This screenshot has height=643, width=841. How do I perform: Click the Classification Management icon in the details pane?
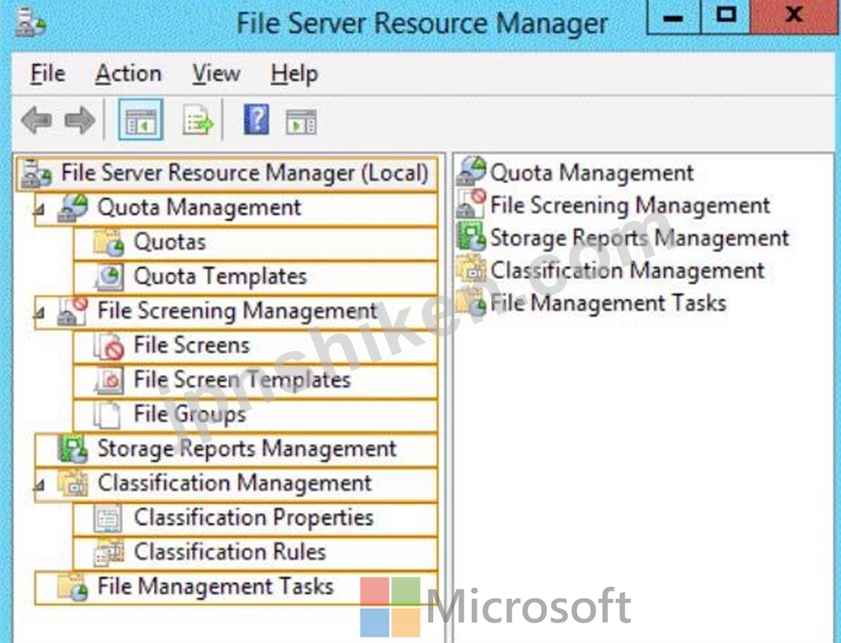tap(471, 269)
